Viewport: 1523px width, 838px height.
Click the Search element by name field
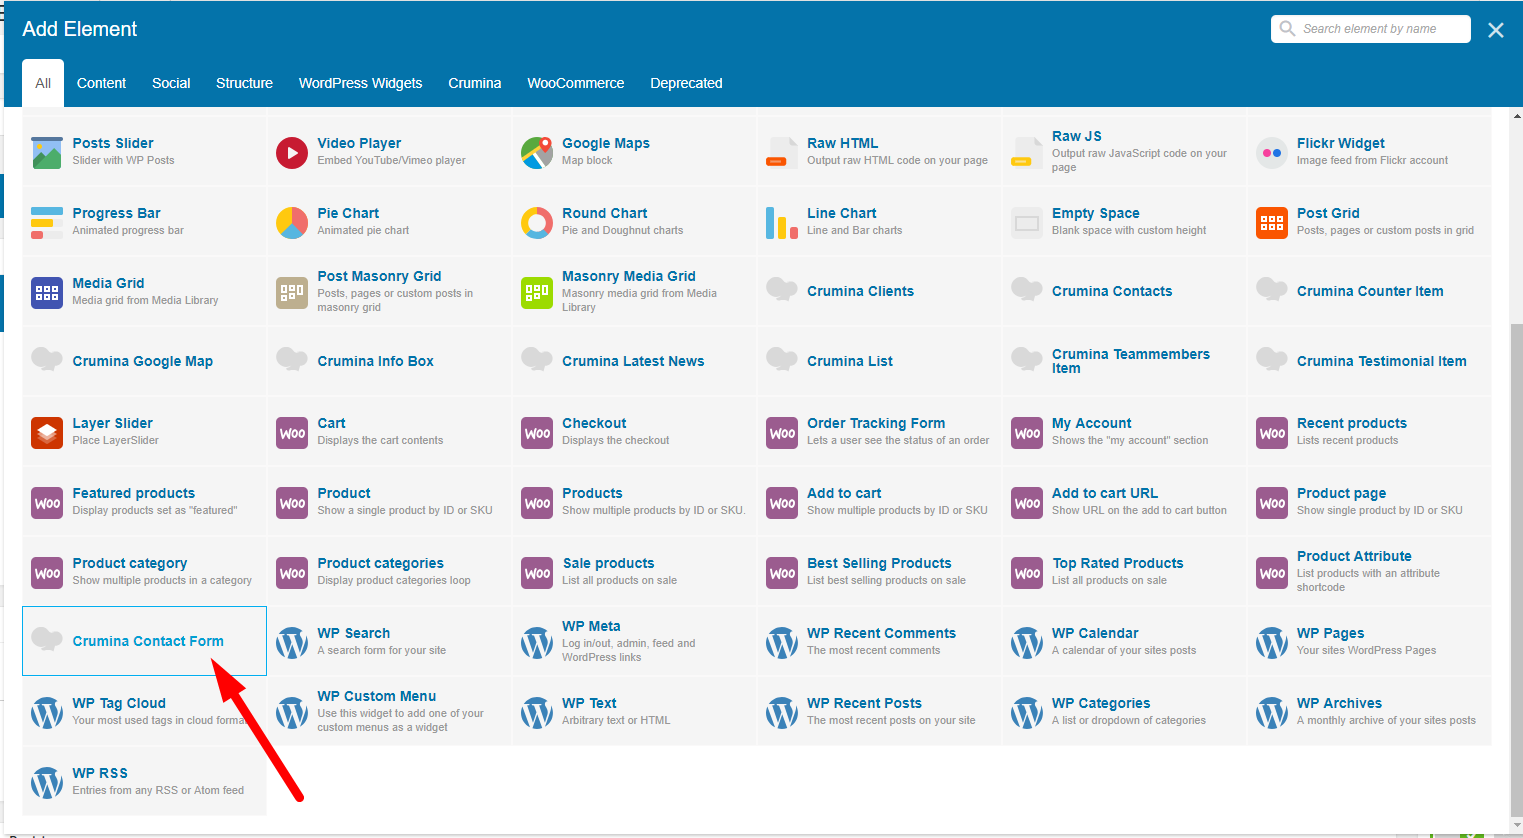tap(1371, 29)
